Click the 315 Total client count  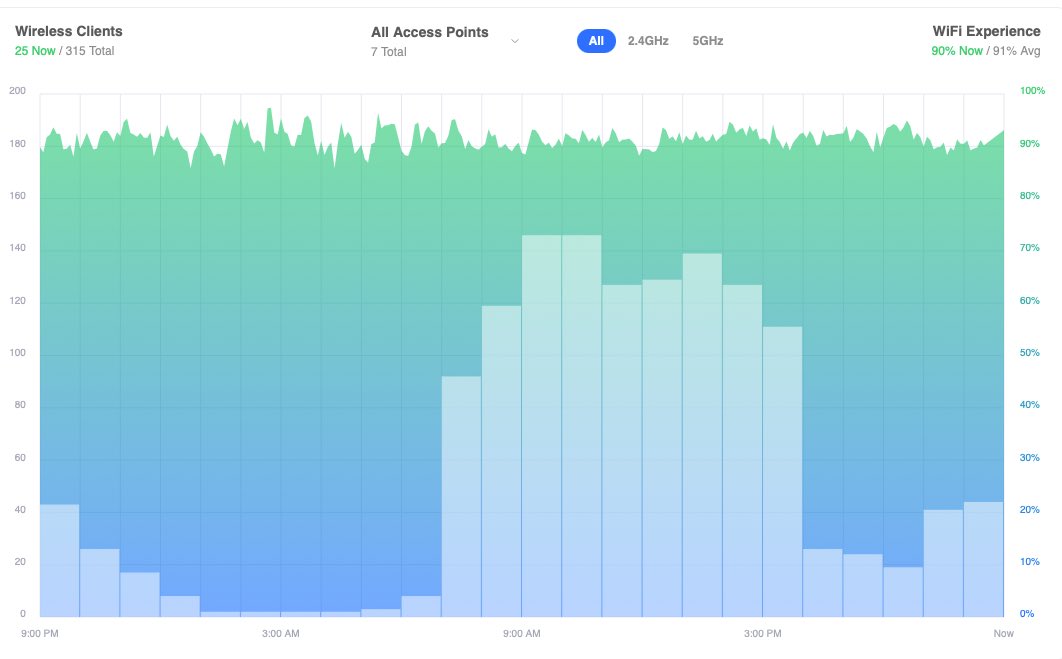click(x=90, y=51)
